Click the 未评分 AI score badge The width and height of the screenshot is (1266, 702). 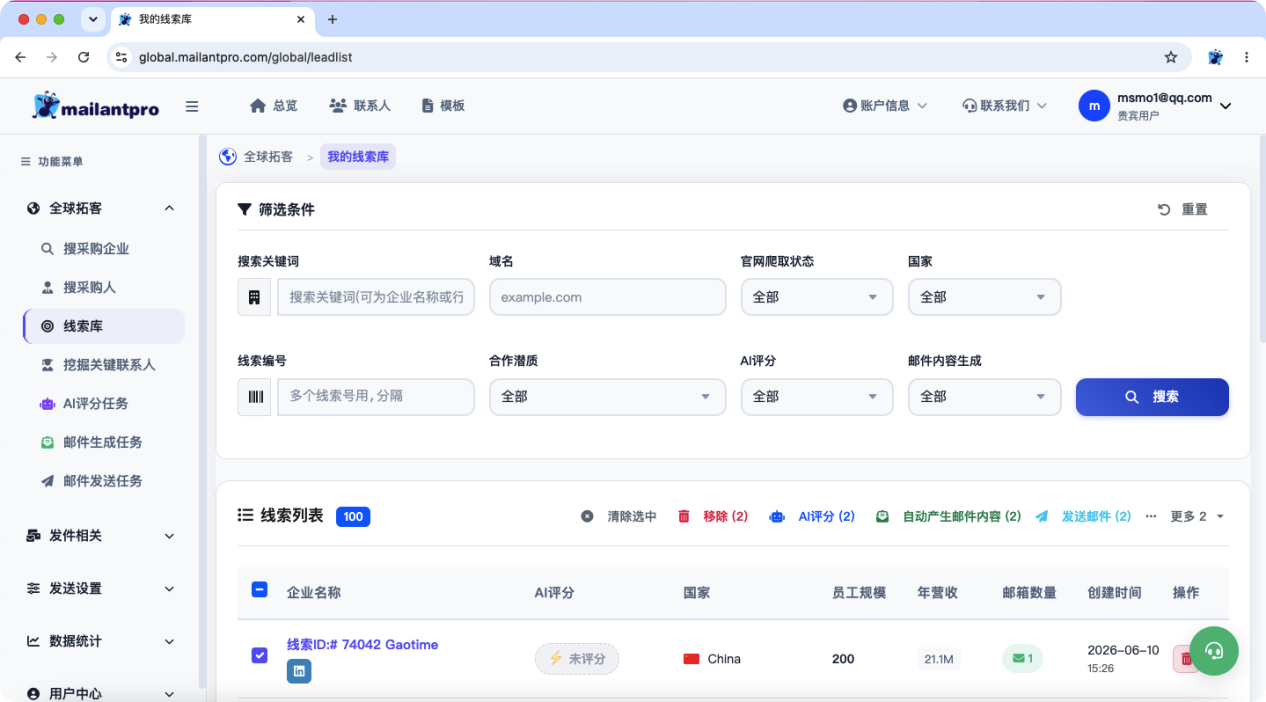[x=577, y=659]
